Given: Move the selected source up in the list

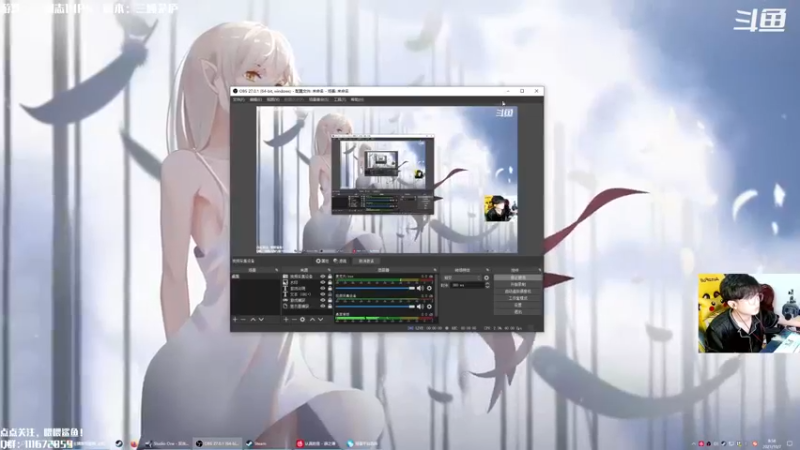Looking at the screenshot, I should (312, 319).
